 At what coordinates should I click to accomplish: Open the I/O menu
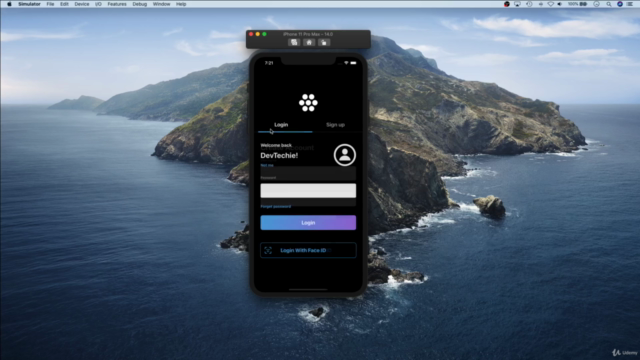coord(98,4)
